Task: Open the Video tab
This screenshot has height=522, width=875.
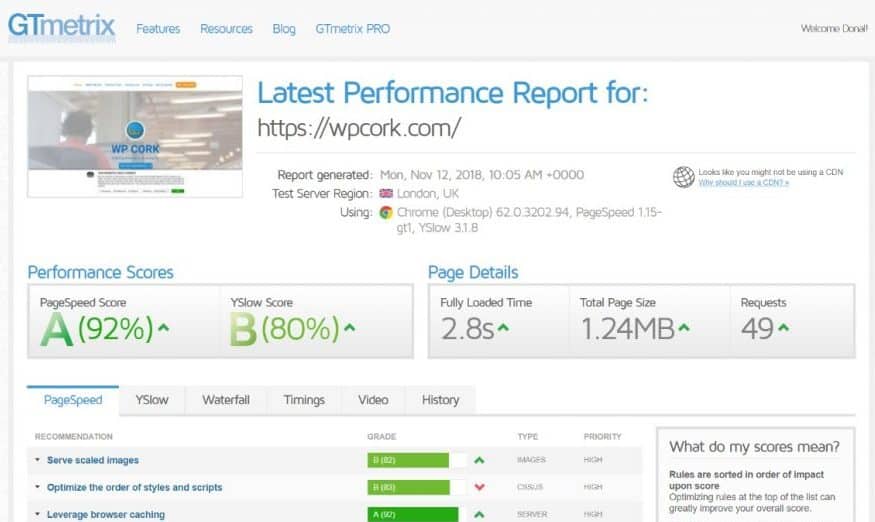Action: [x=373, y=400]
